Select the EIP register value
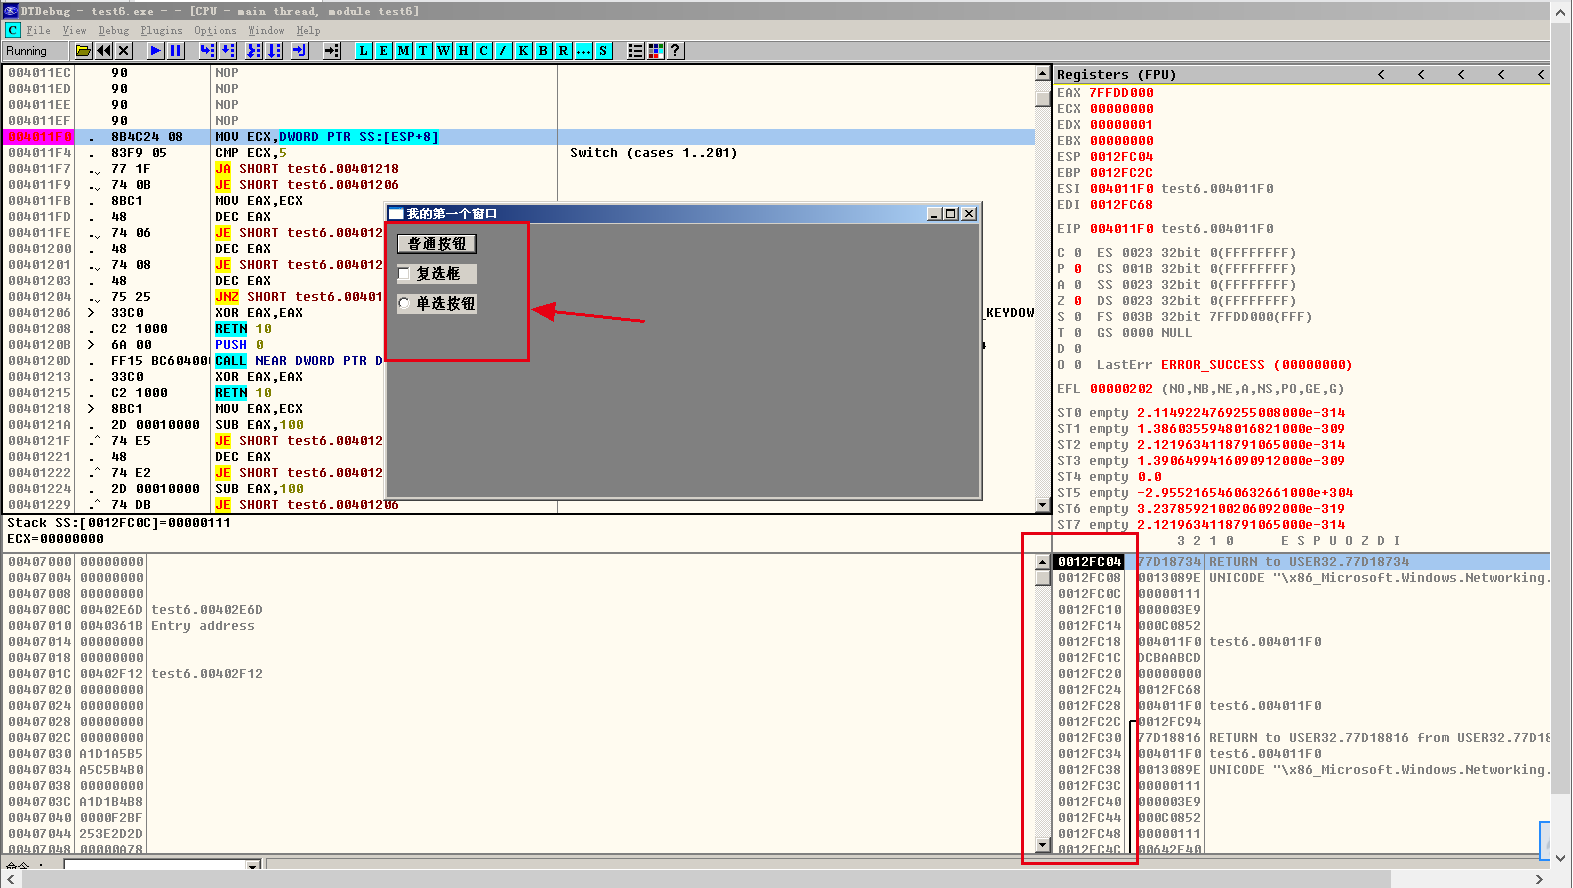Image resolution: width=1573 pixels, height=888 pixels. pyautogui.click(x=1121, y=229)
